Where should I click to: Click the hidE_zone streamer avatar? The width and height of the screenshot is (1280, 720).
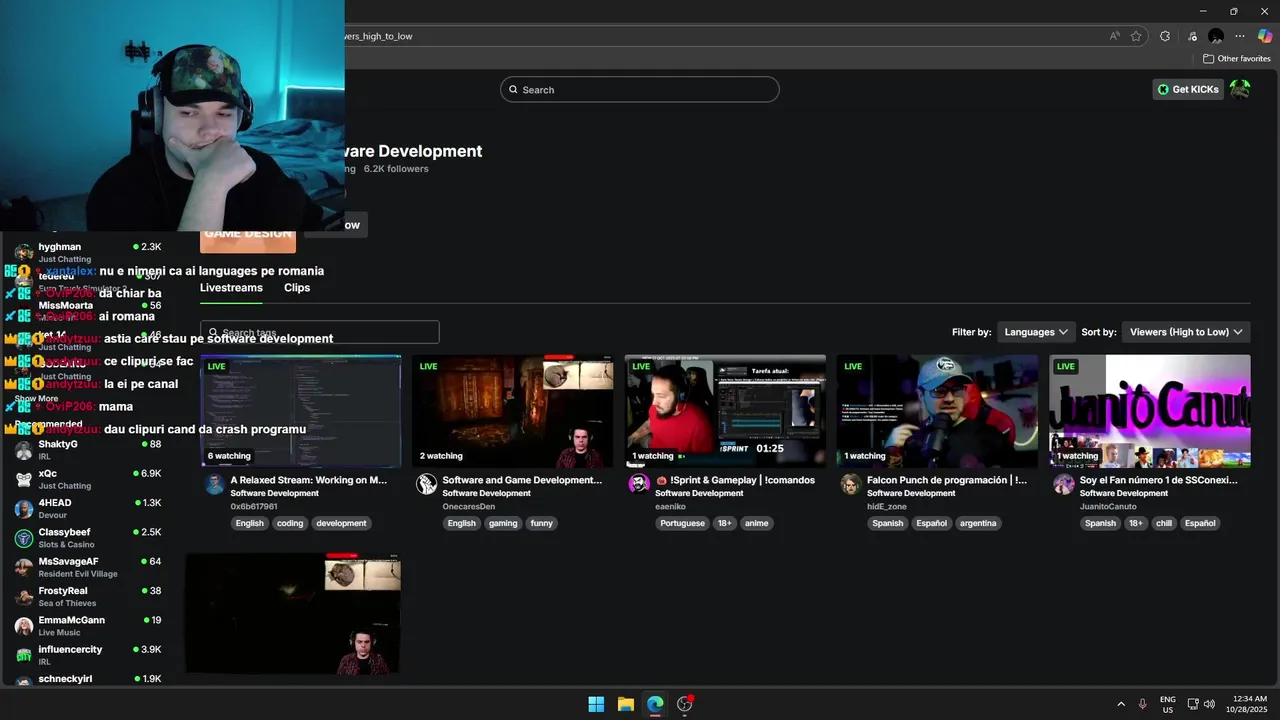click(x=851, y=485)
